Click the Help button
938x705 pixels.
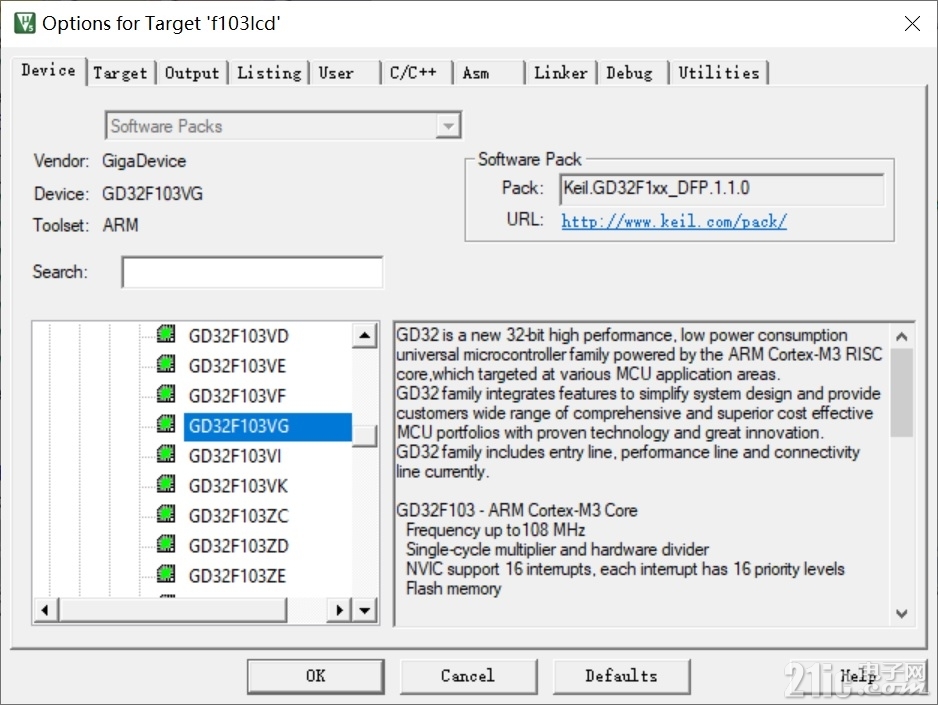[857, 676]
